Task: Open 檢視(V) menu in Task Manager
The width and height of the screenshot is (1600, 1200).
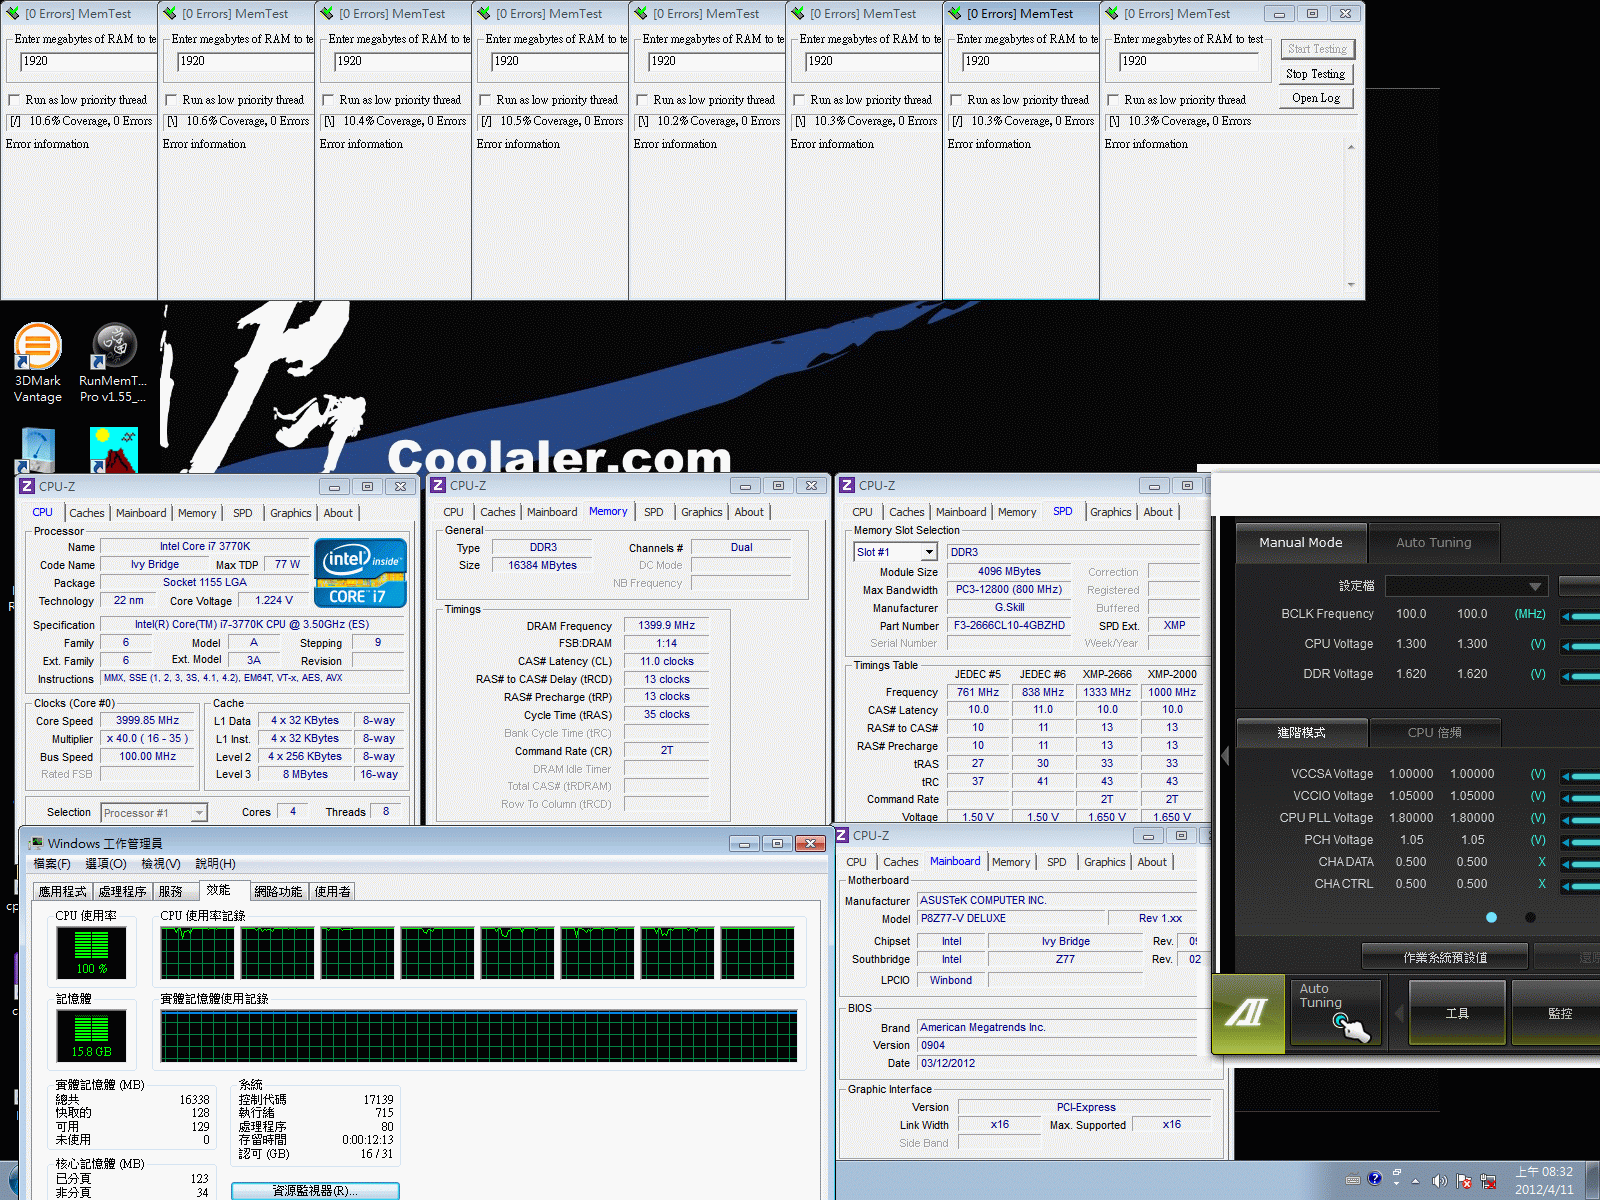Action: (161, 863)
